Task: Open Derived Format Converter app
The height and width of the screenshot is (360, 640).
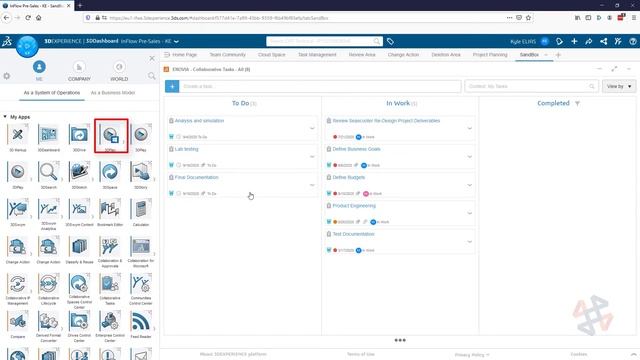Action: click(x=49, y=321)
